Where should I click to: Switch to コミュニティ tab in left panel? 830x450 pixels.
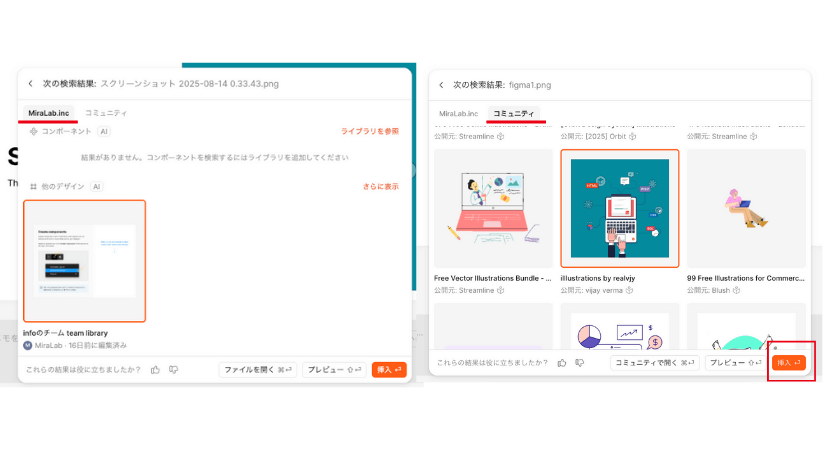tap(106, 113)
